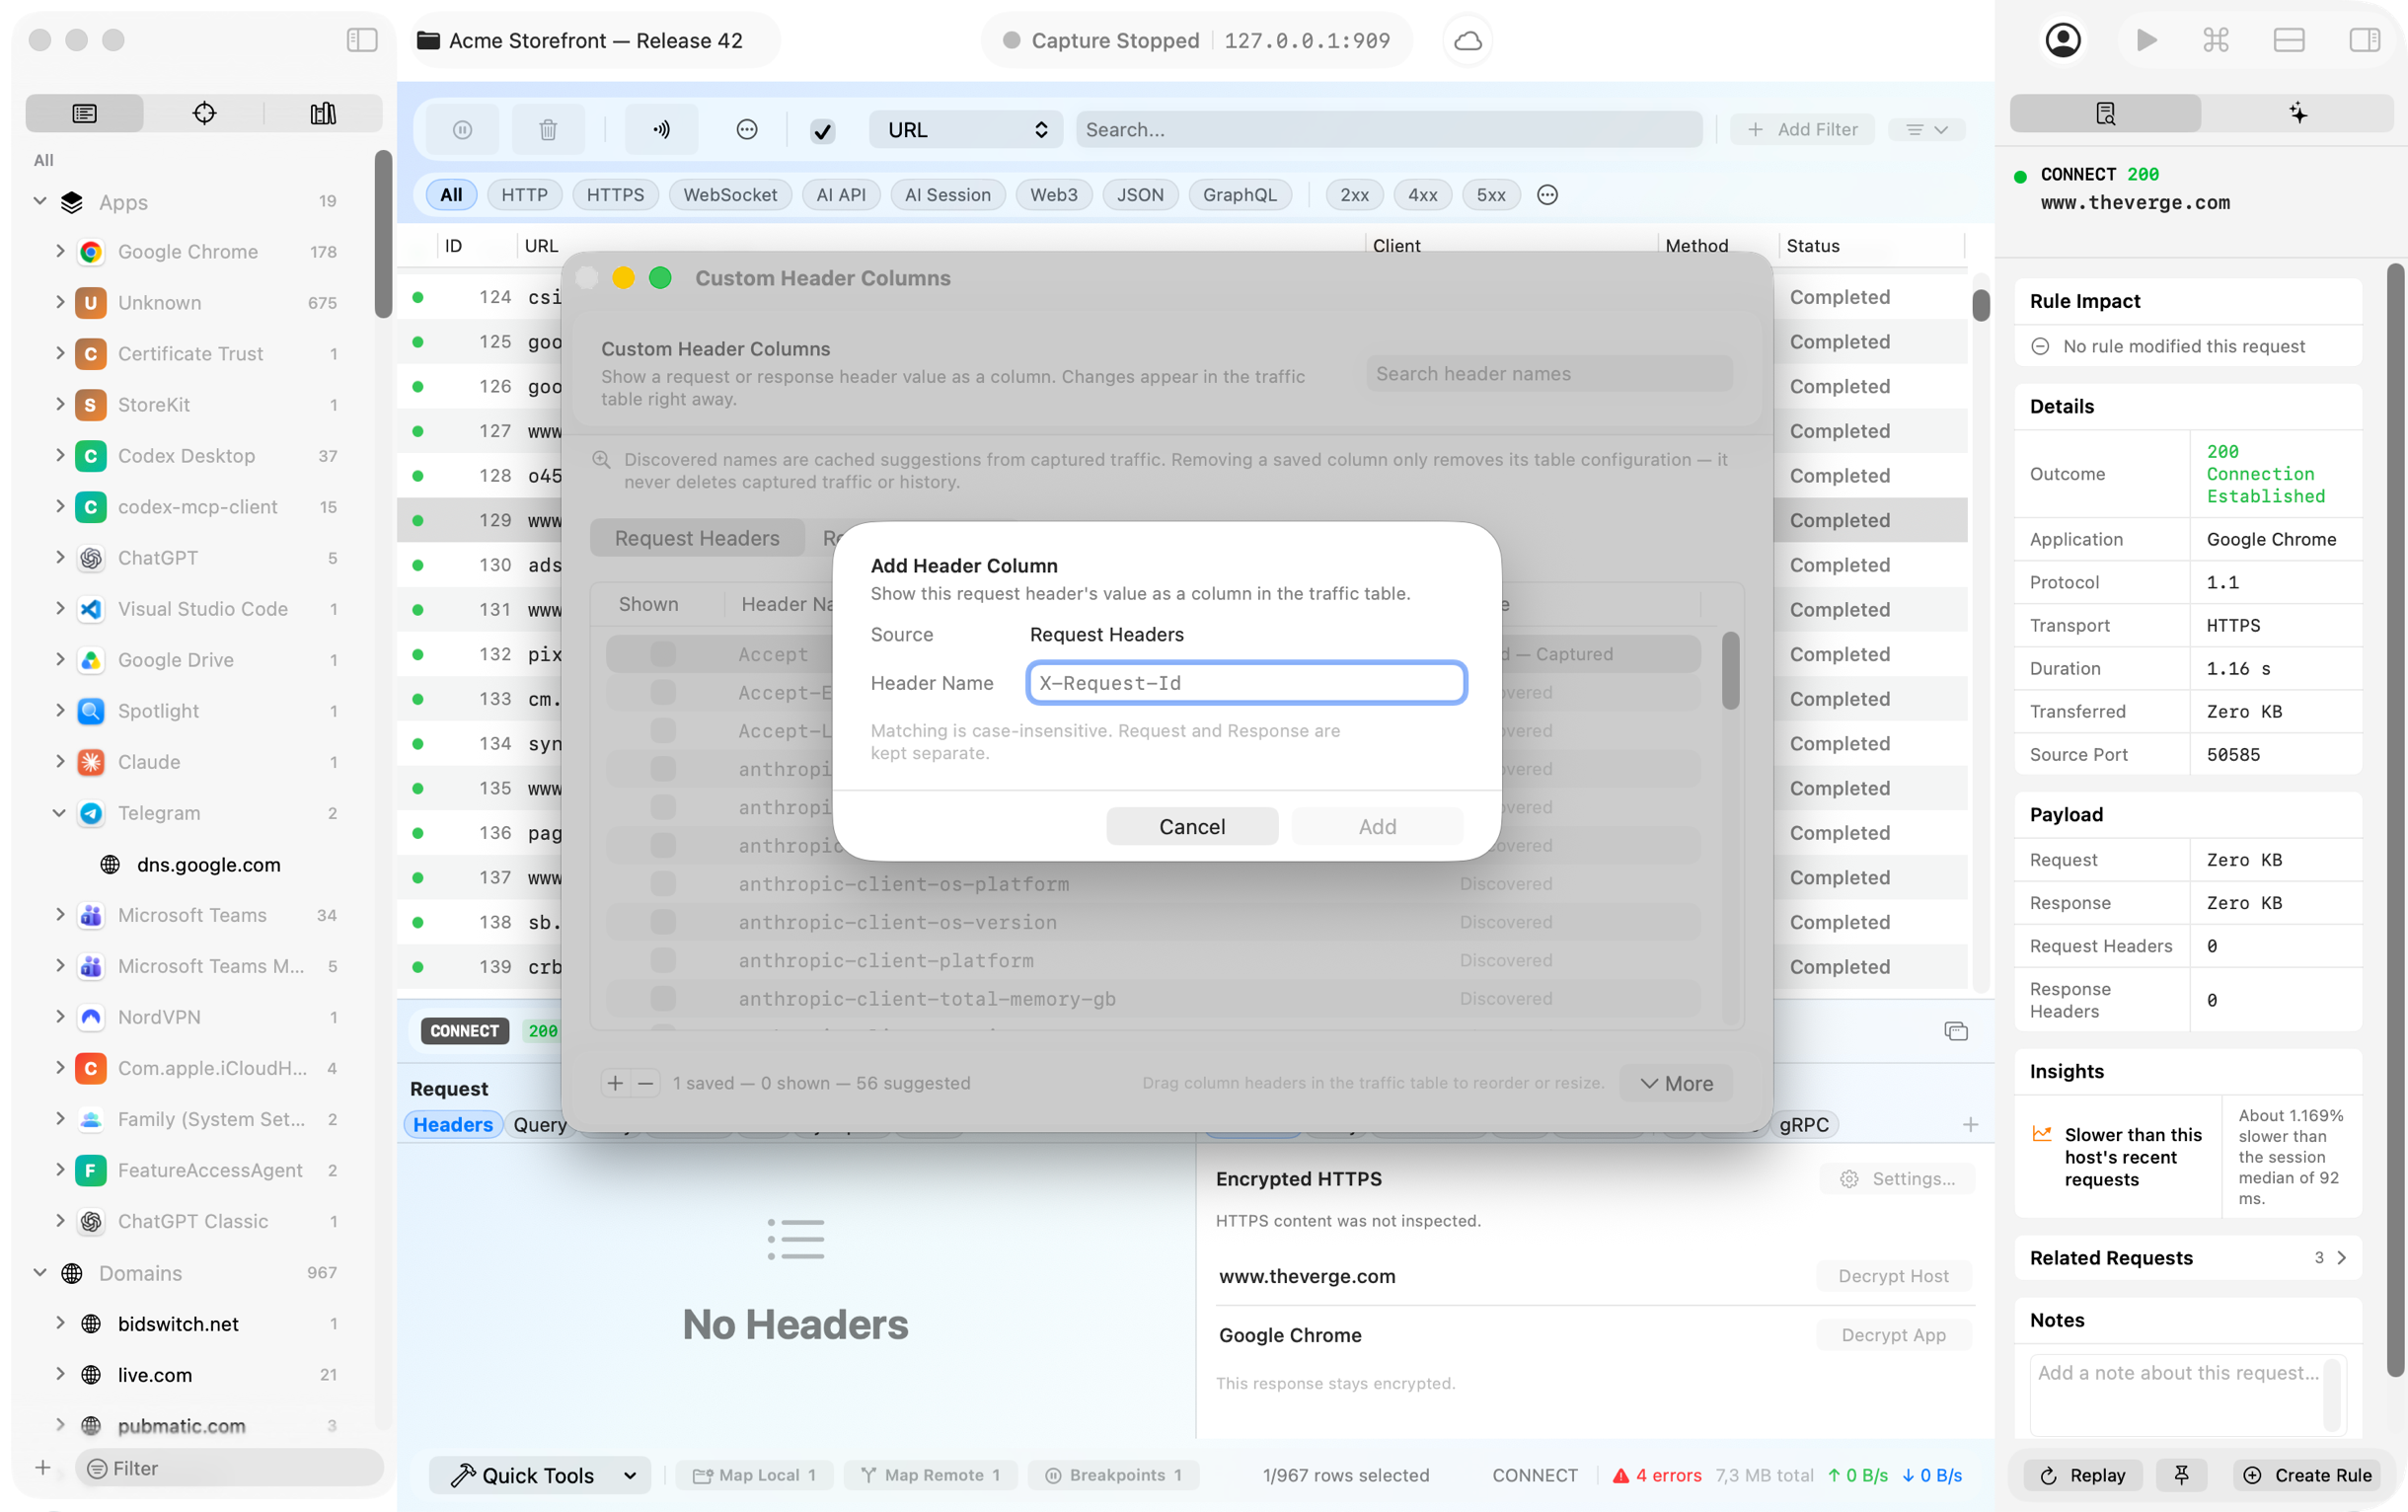Open the more options ellipsis in toolbar
The width and height of the screenshot is (2408, 1512).
(747, 130)
